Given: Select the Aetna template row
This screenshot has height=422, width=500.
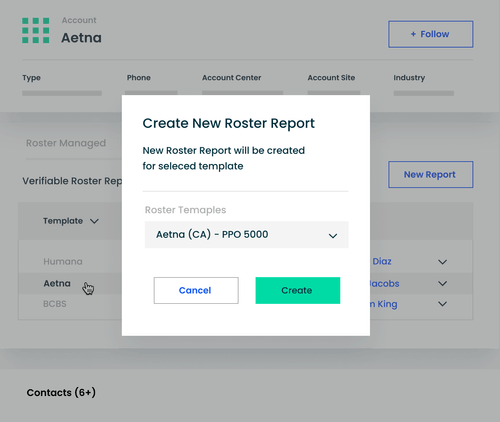Looking at the screenshot, I should pyautogui.click(x=57, y=283).
